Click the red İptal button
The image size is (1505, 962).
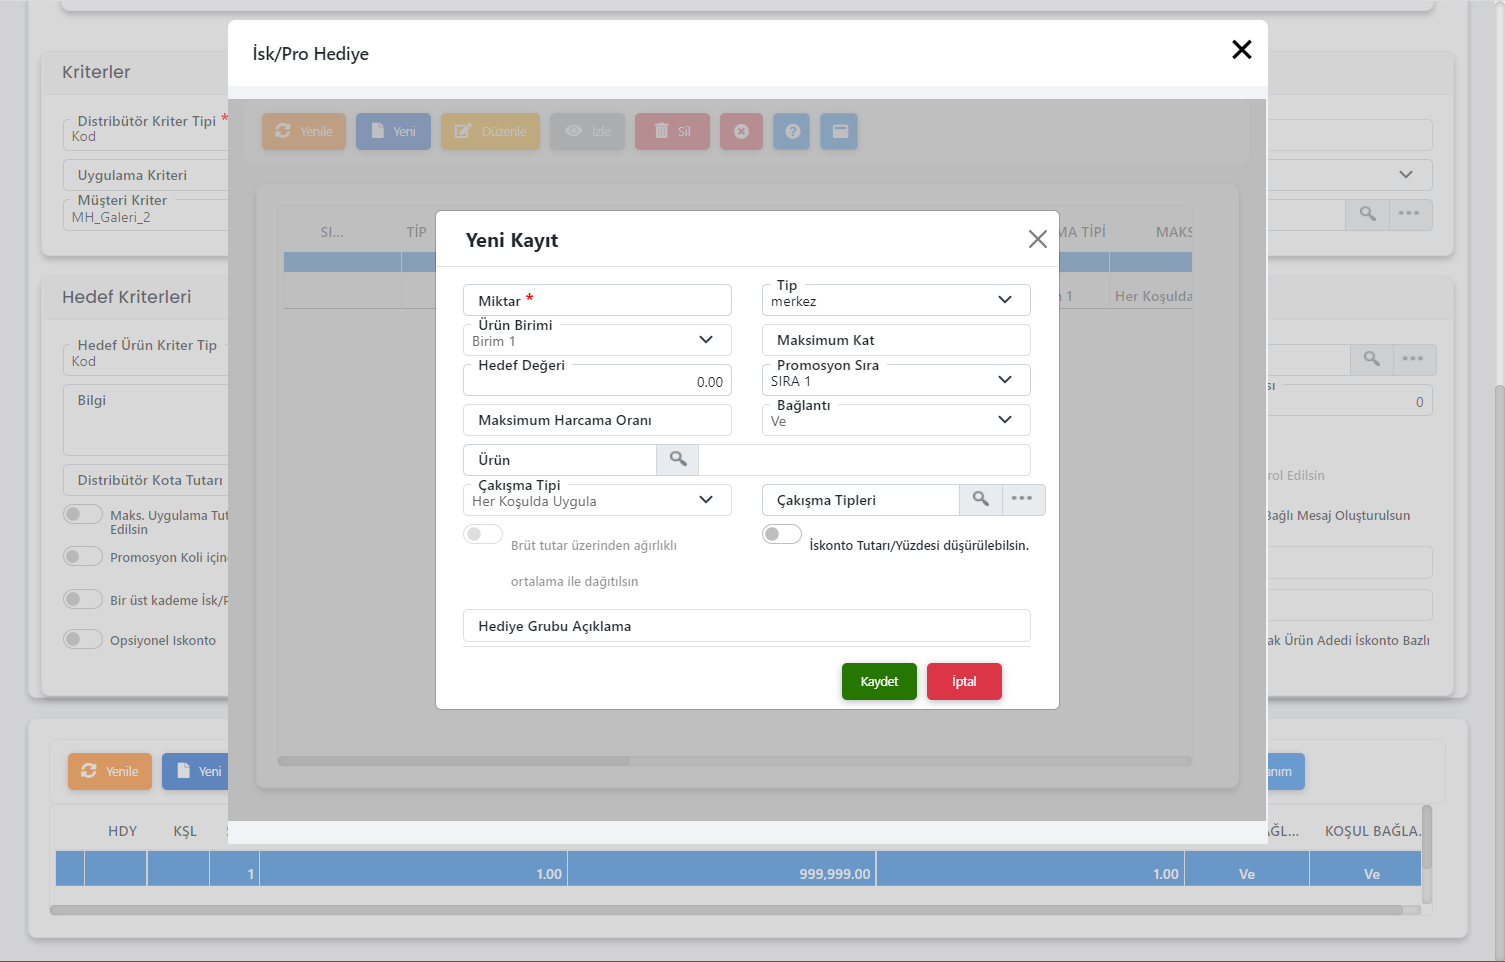[964, 682]
